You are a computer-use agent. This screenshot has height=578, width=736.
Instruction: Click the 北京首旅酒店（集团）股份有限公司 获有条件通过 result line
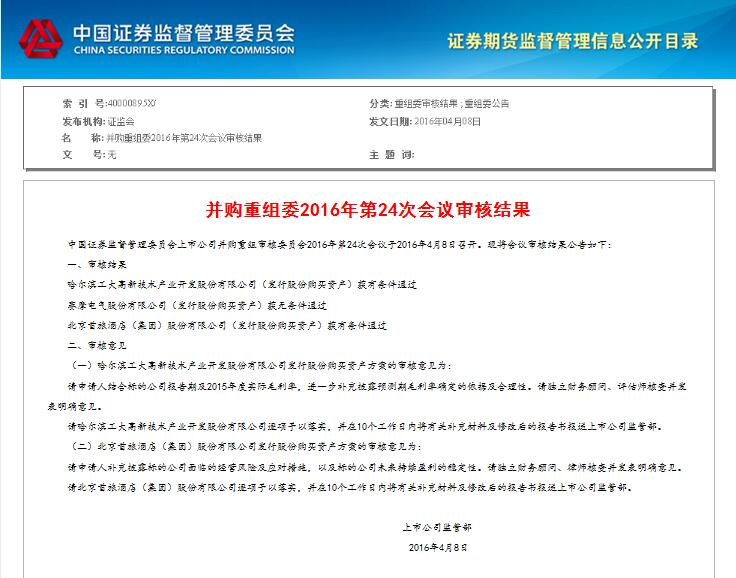pyautogui.click(x=227, y=325)
